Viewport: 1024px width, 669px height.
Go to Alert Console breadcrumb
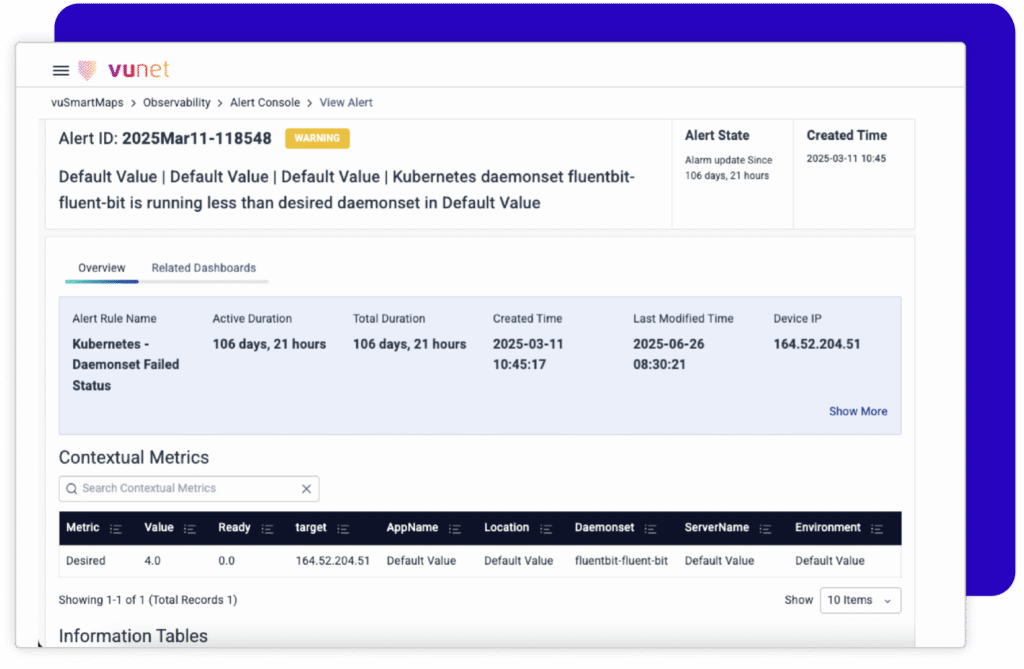point(265,102)
